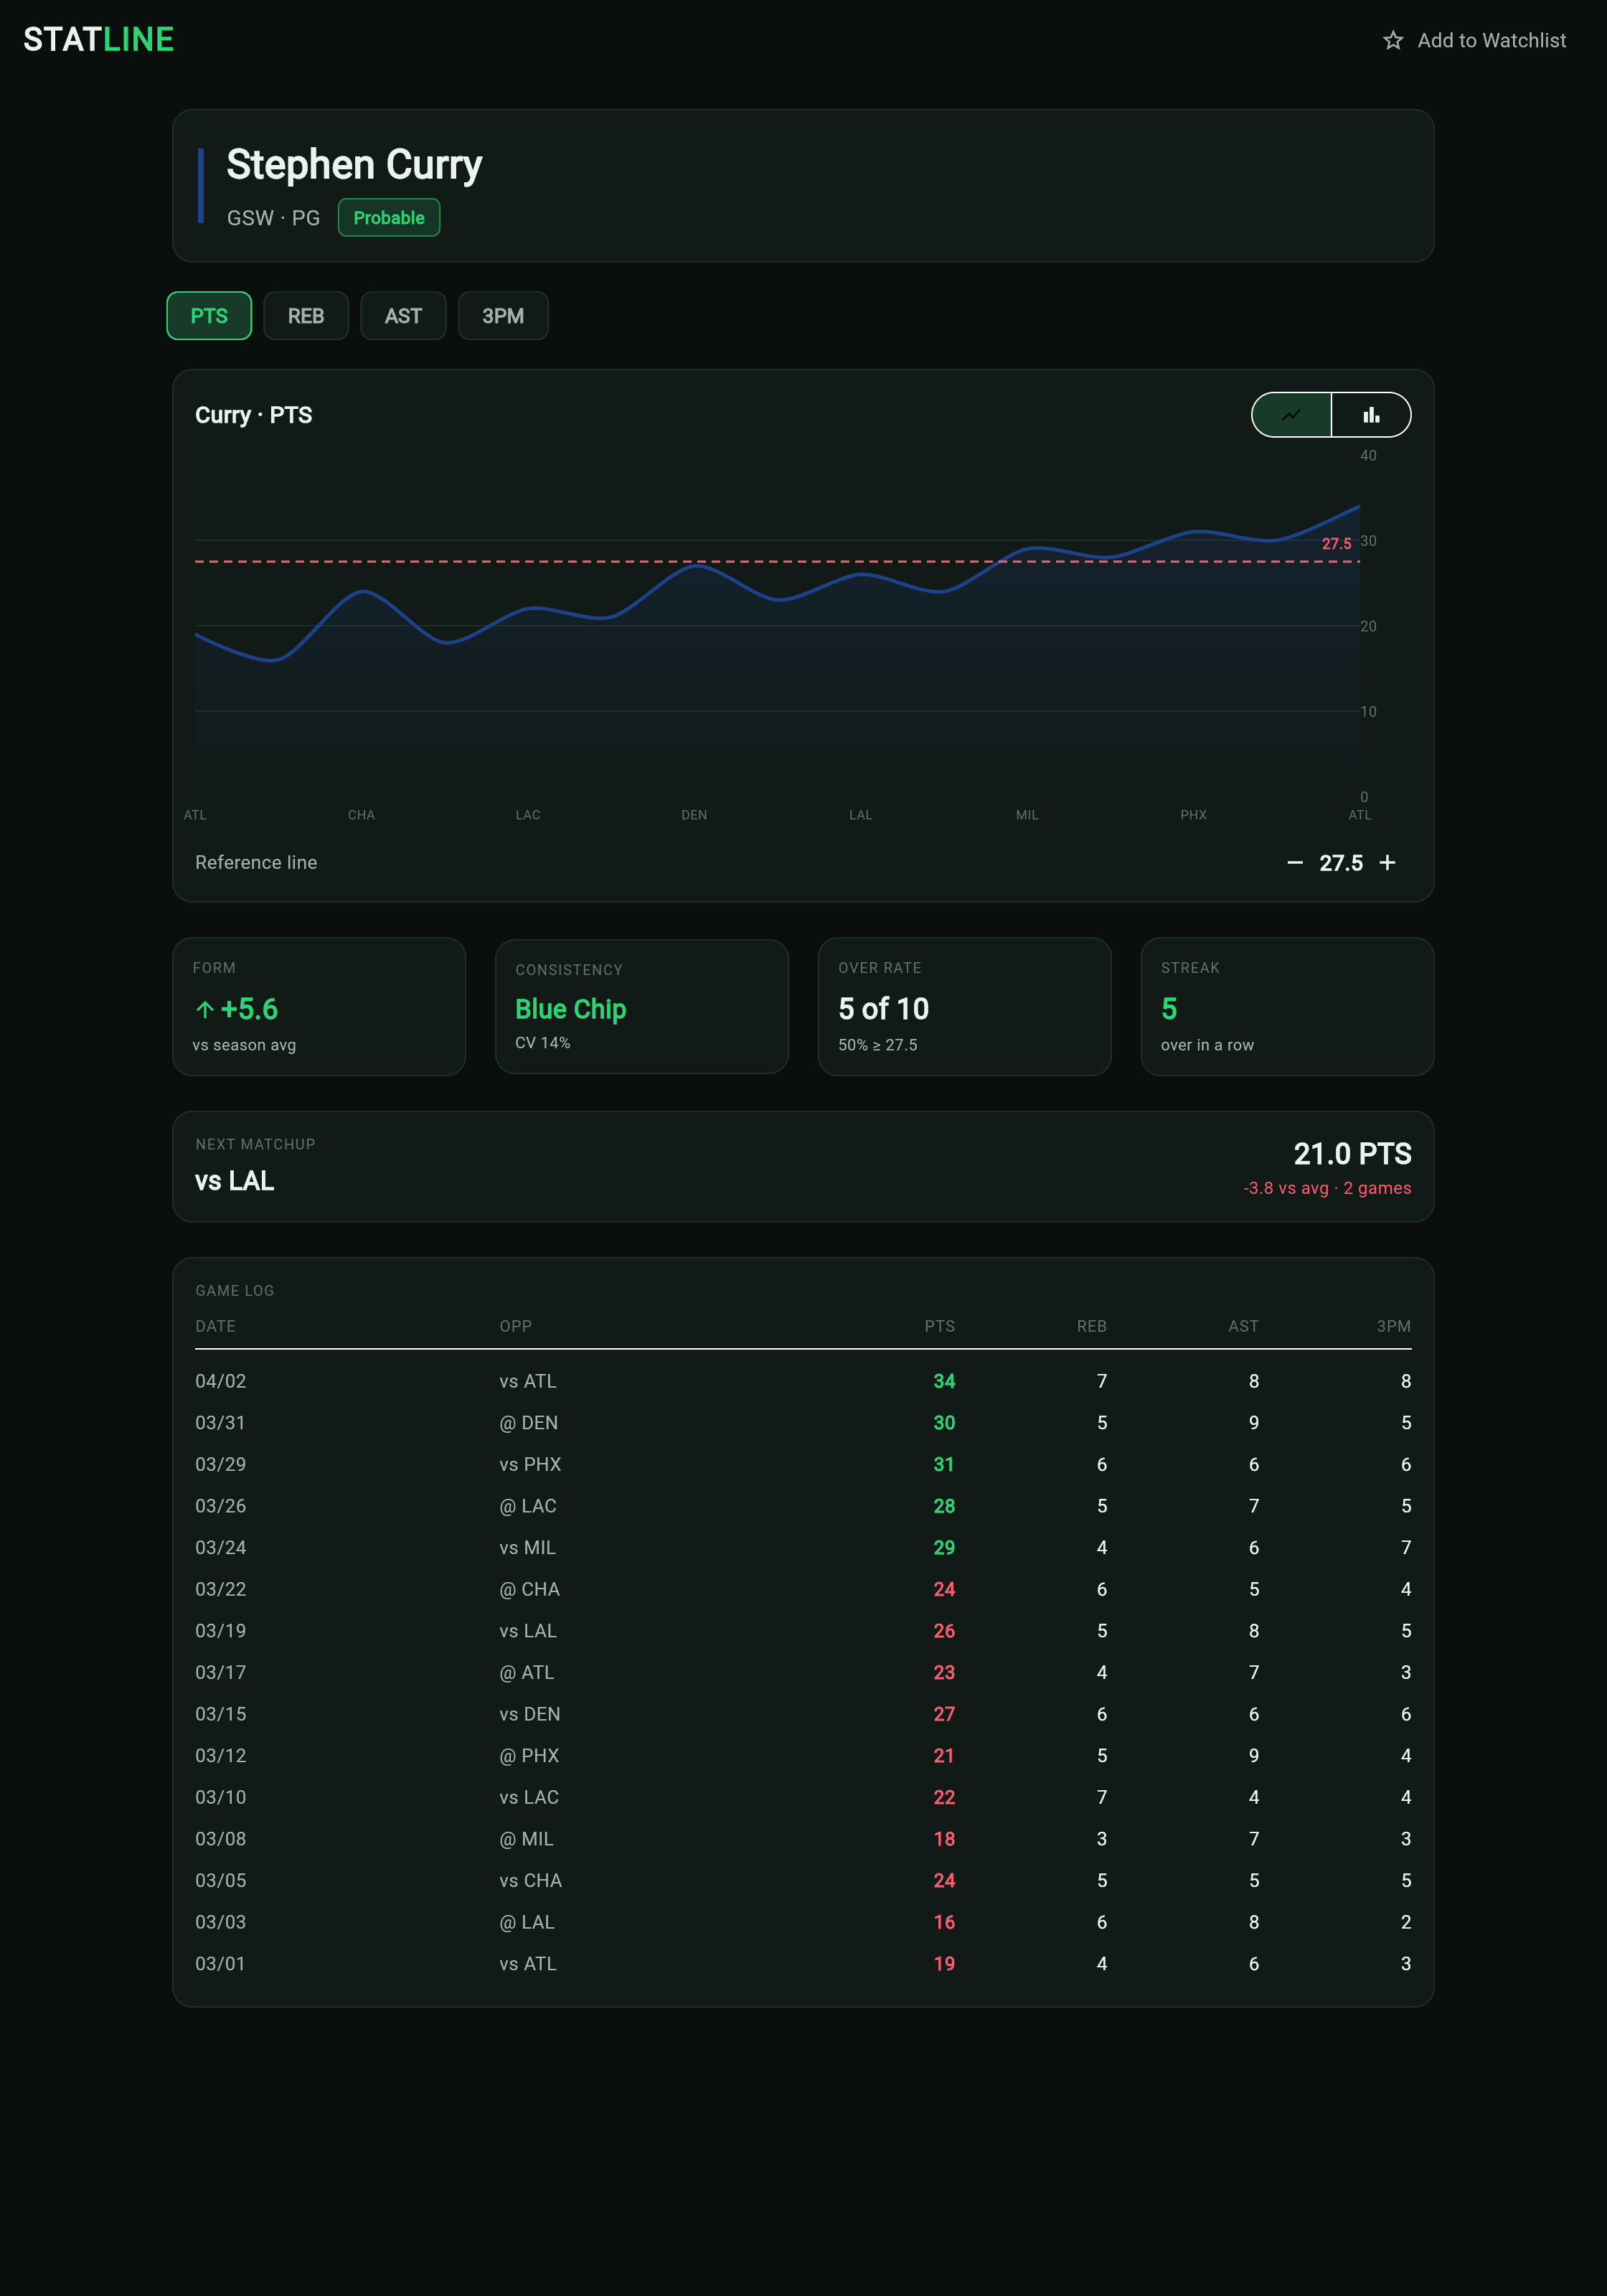
Task: Click the DATE column header
Action: click(215, 1326)
